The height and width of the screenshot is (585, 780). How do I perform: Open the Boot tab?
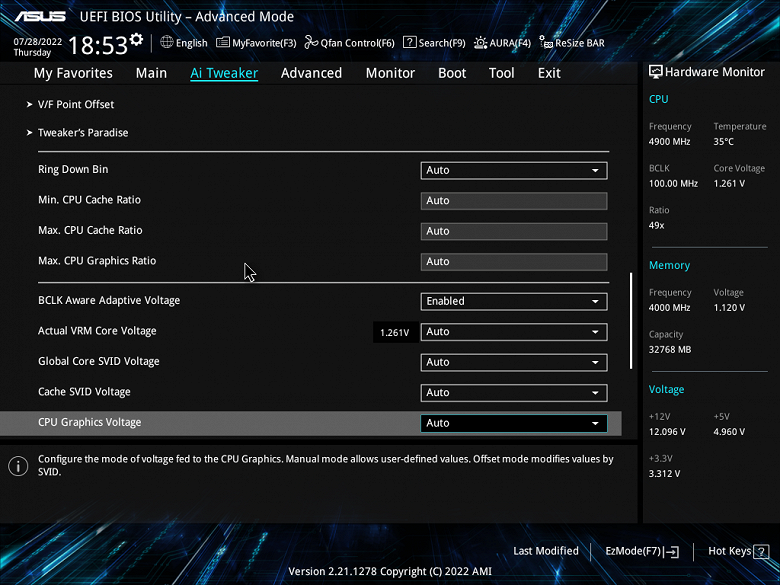pos(452,73)
